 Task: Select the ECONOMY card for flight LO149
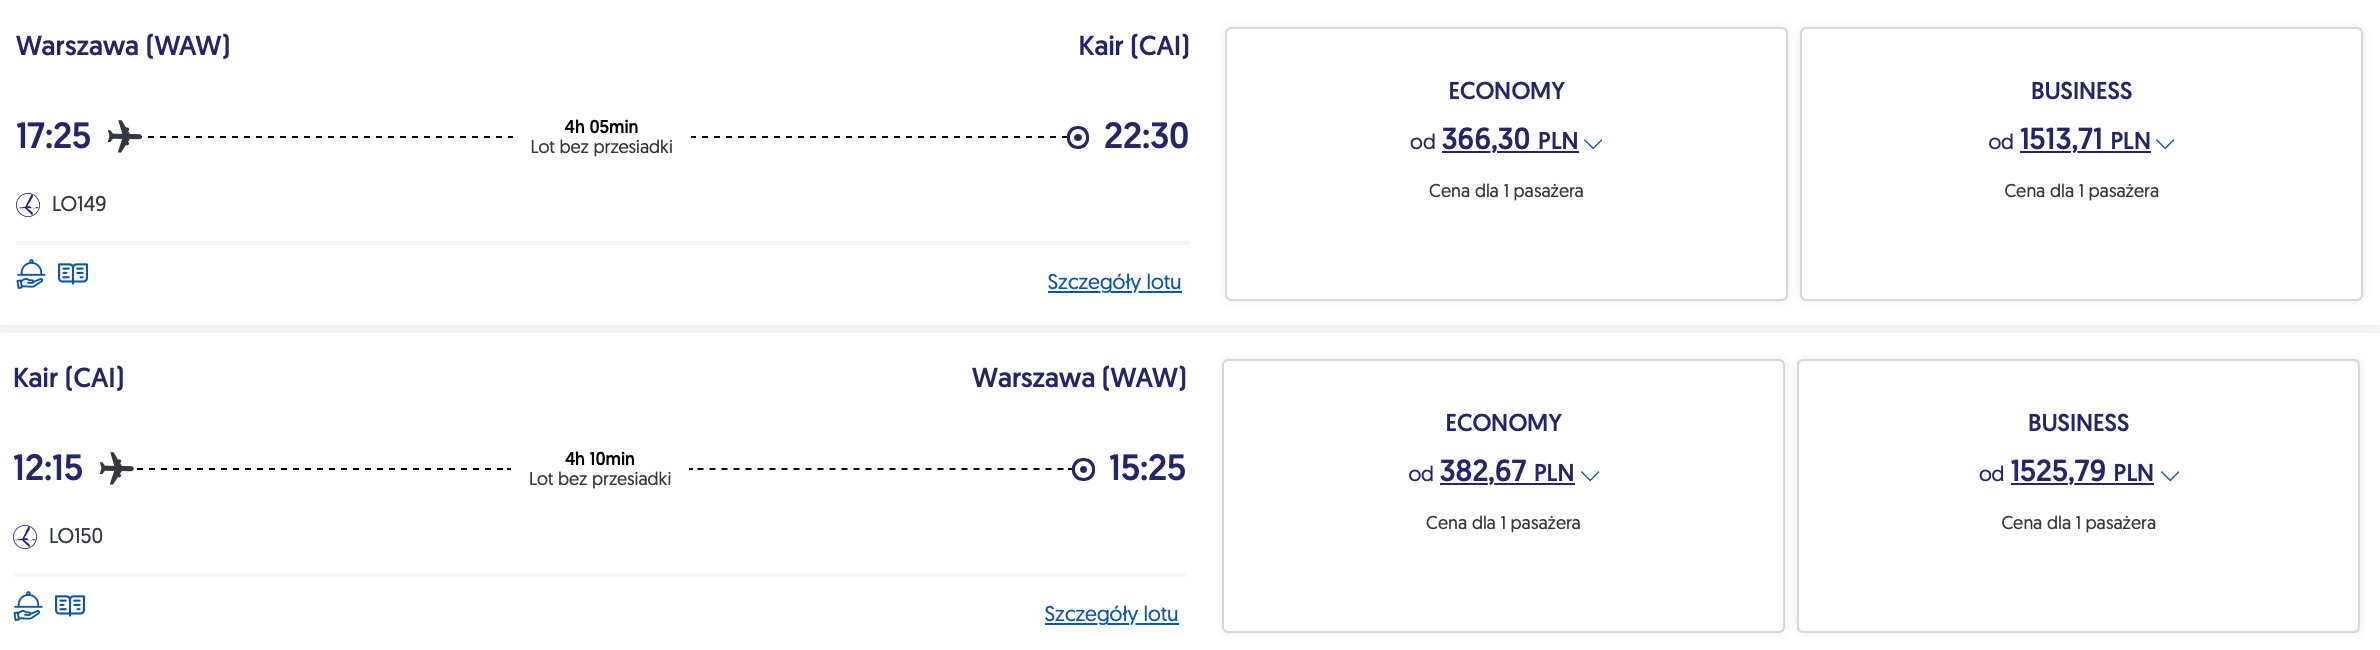point(1506,164)
